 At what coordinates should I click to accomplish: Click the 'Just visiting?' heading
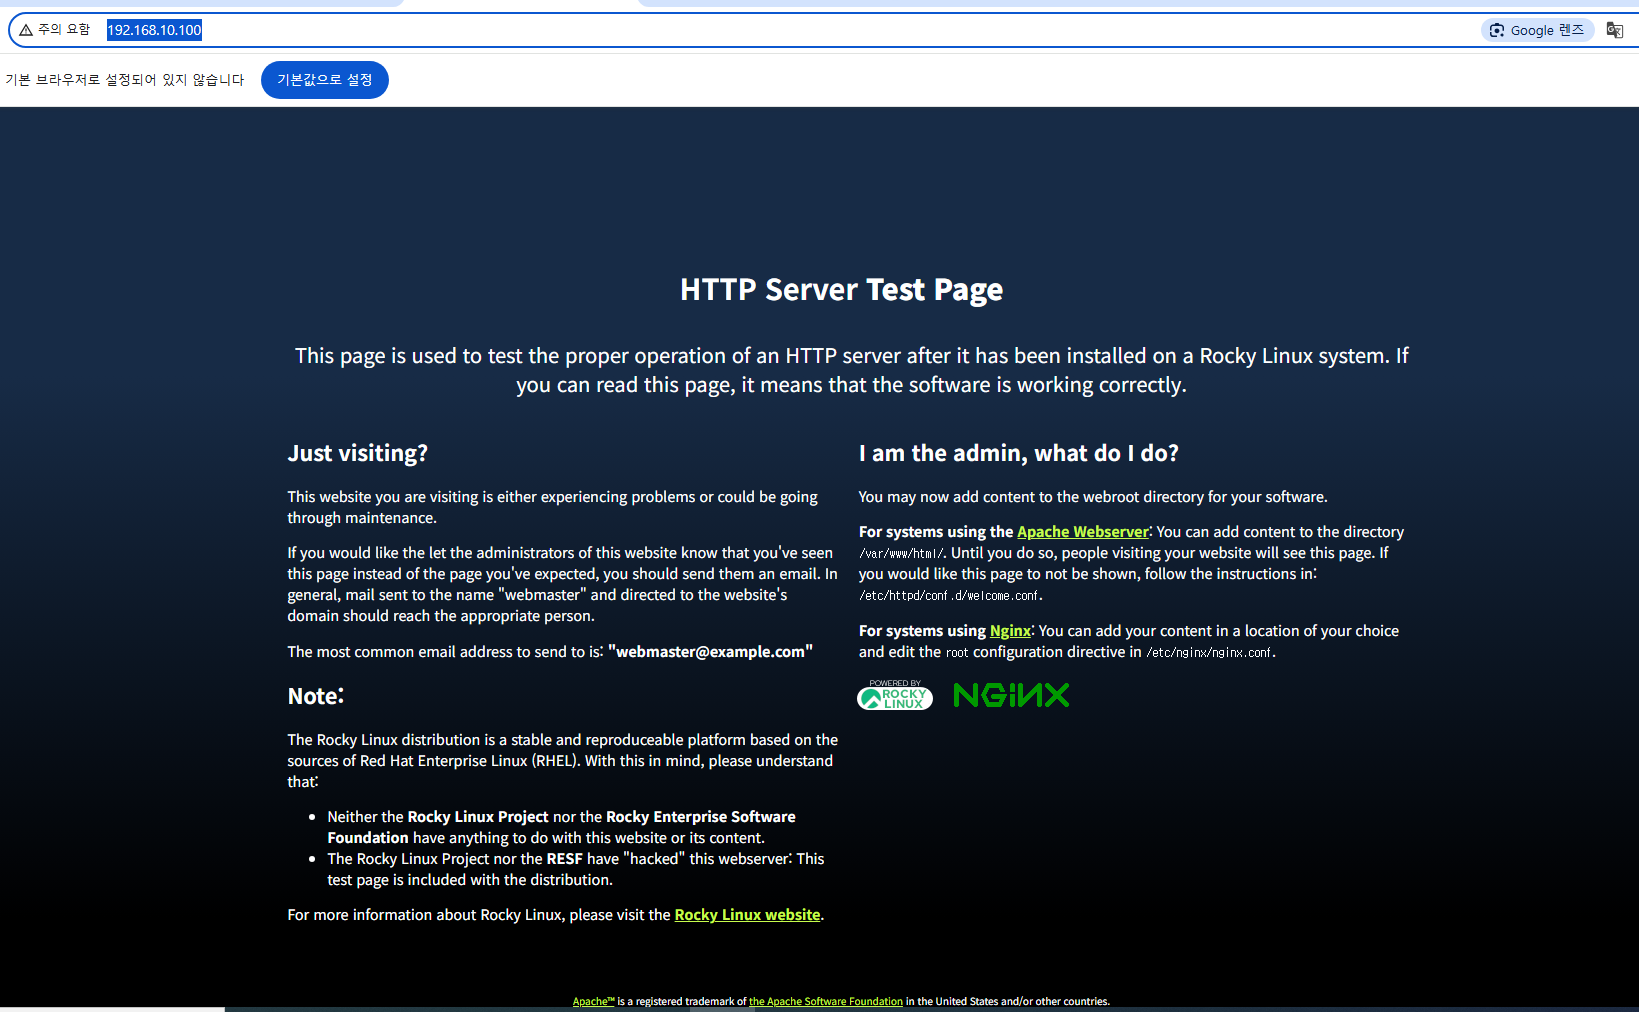358,453
